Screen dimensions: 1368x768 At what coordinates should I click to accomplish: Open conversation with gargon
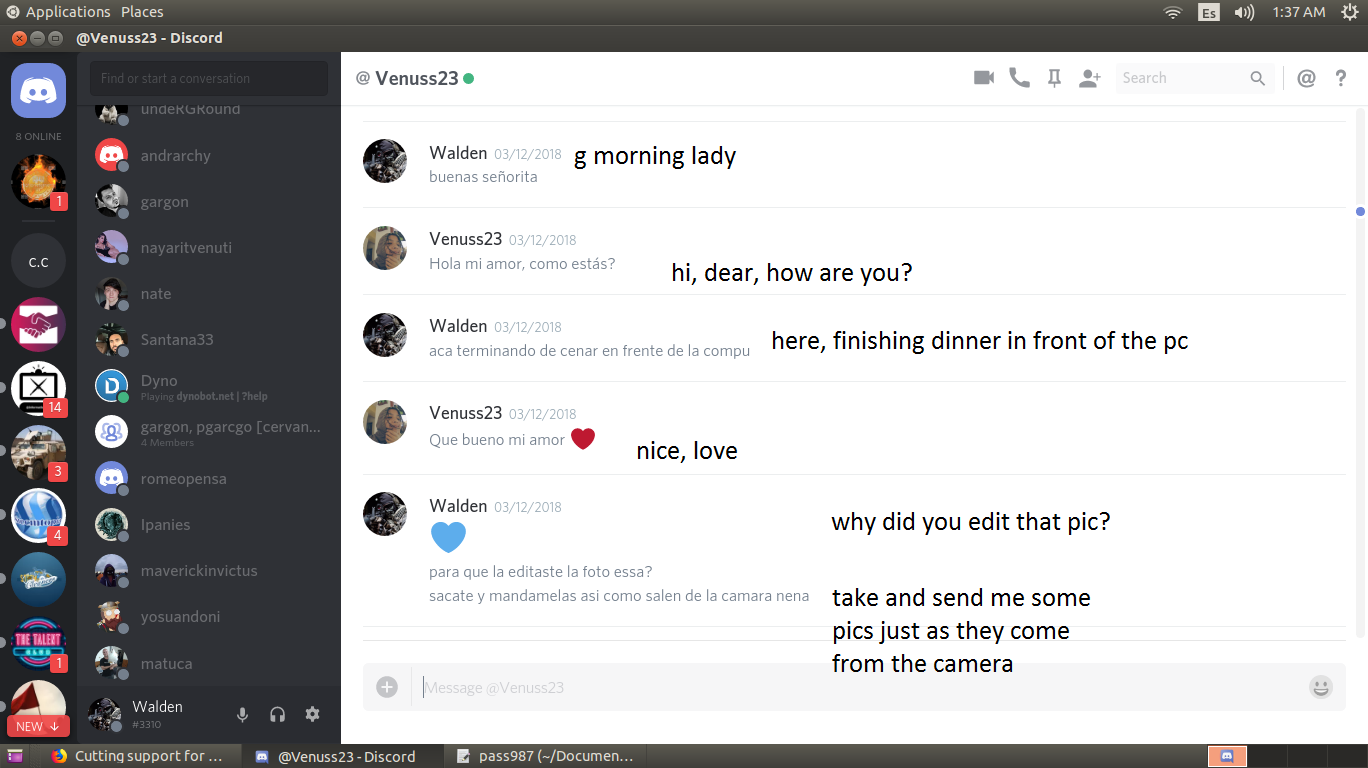click(208, 201)
